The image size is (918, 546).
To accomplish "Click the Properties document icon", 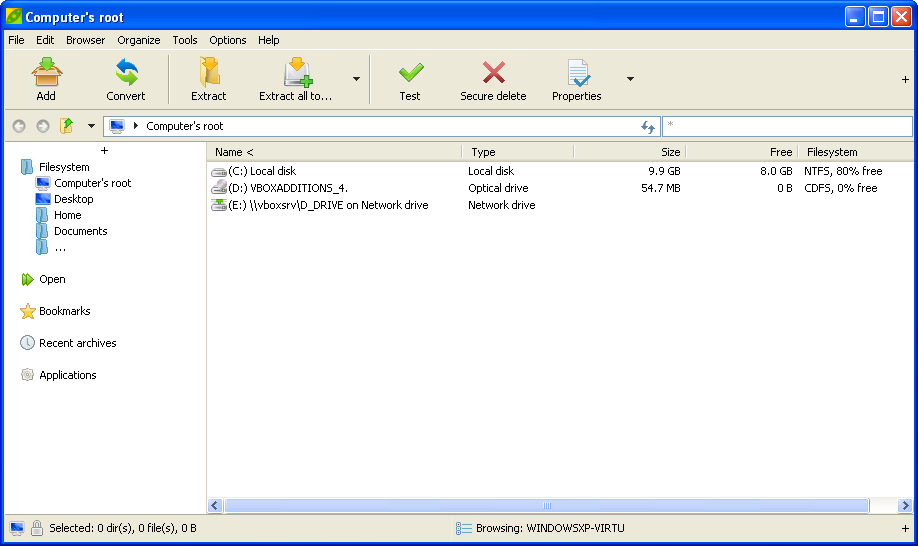I will (x=578, y=73).
